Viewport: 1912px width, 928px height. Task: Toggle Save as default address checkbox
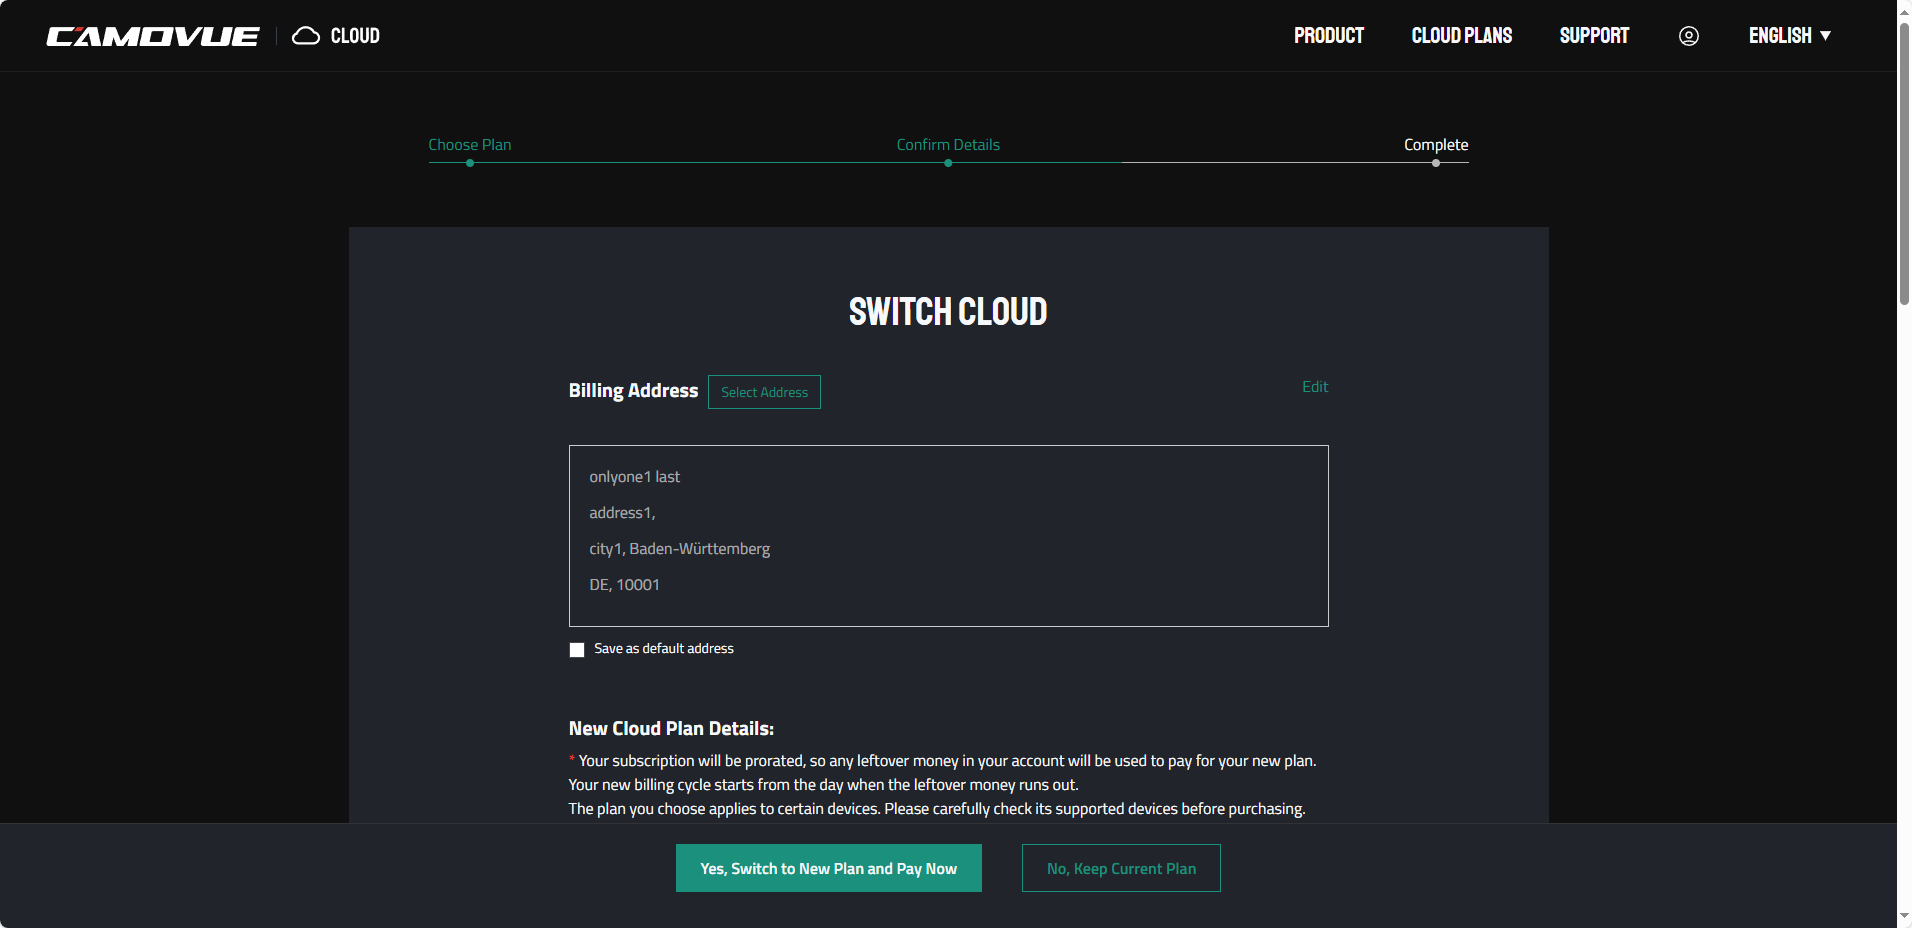577,650
